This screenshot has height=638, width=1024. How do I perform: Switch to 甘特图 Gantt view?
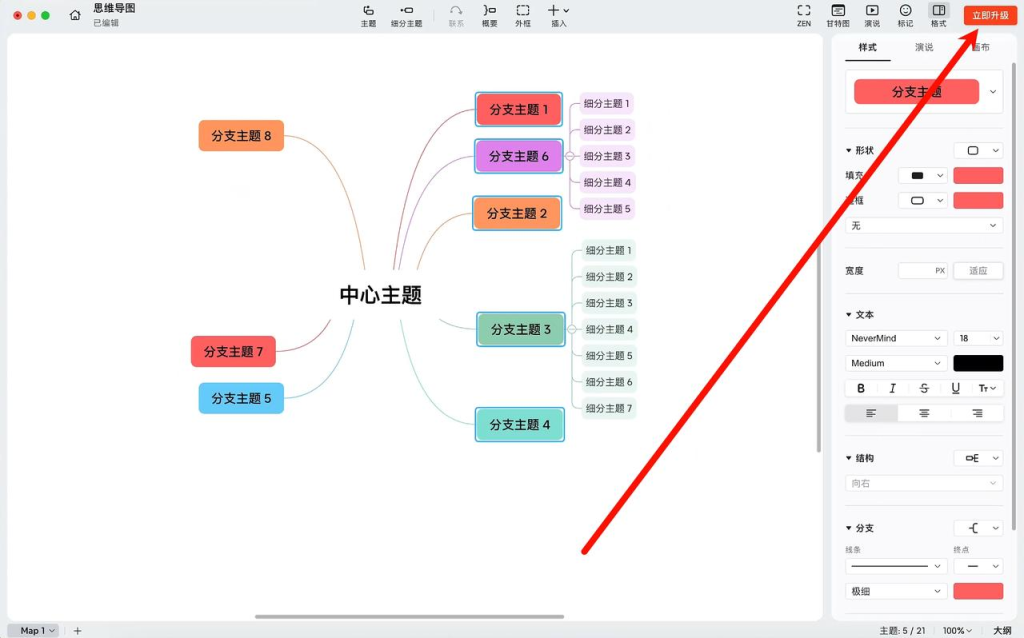click(x=838, y=16)
